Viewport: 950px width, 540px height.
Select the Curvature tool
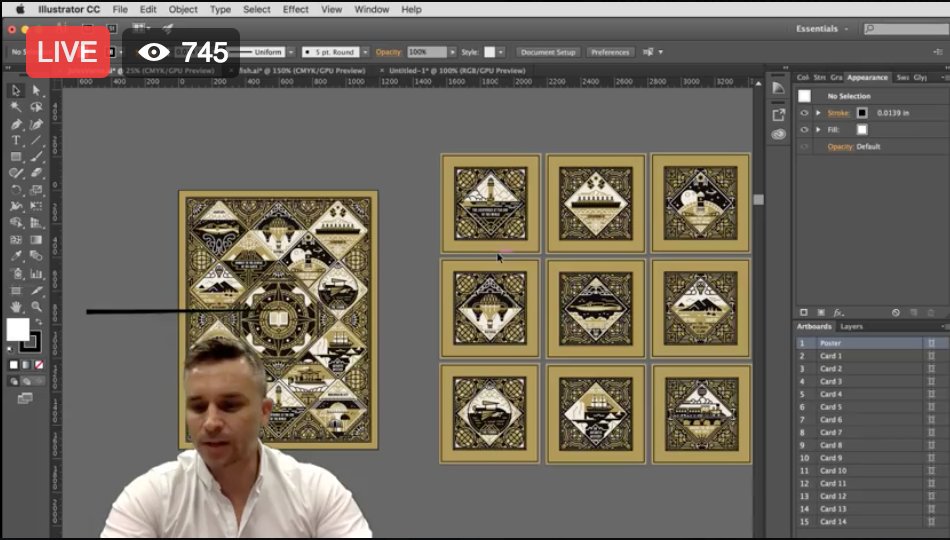(36, 124)
